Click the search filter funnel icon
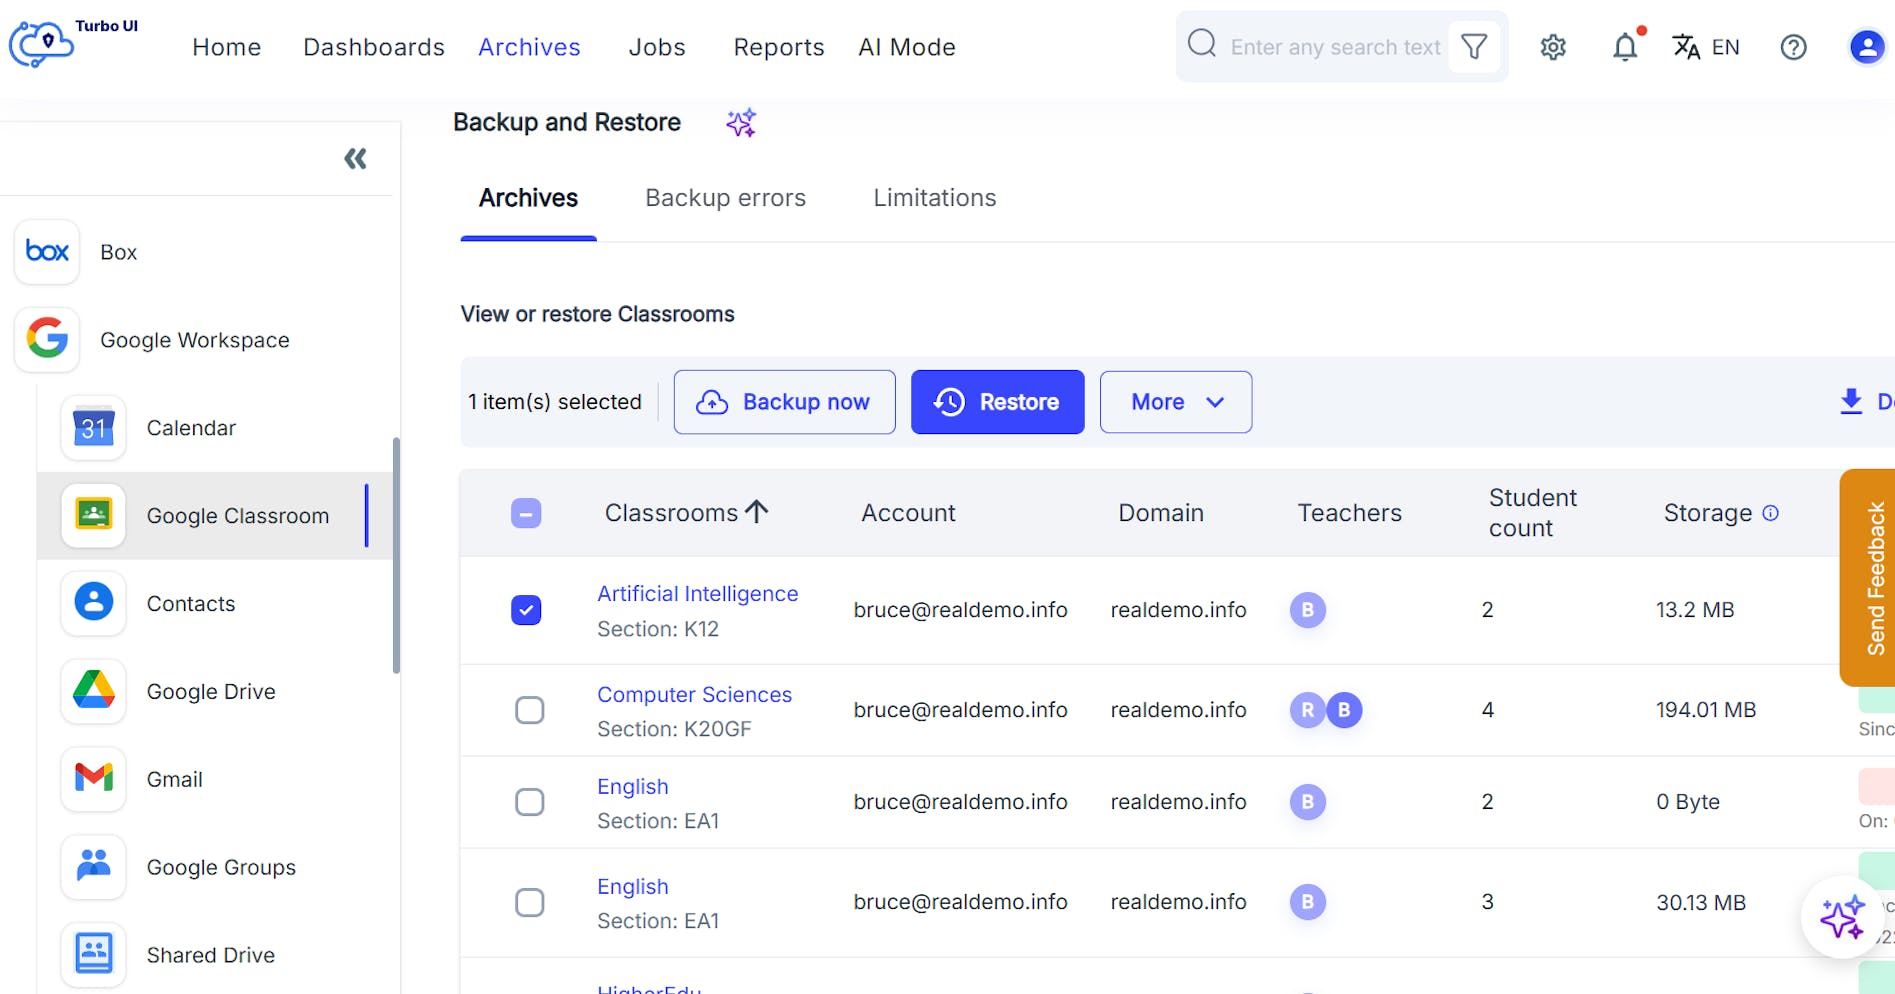1895x994 pixels. (x=1474, y=47)
